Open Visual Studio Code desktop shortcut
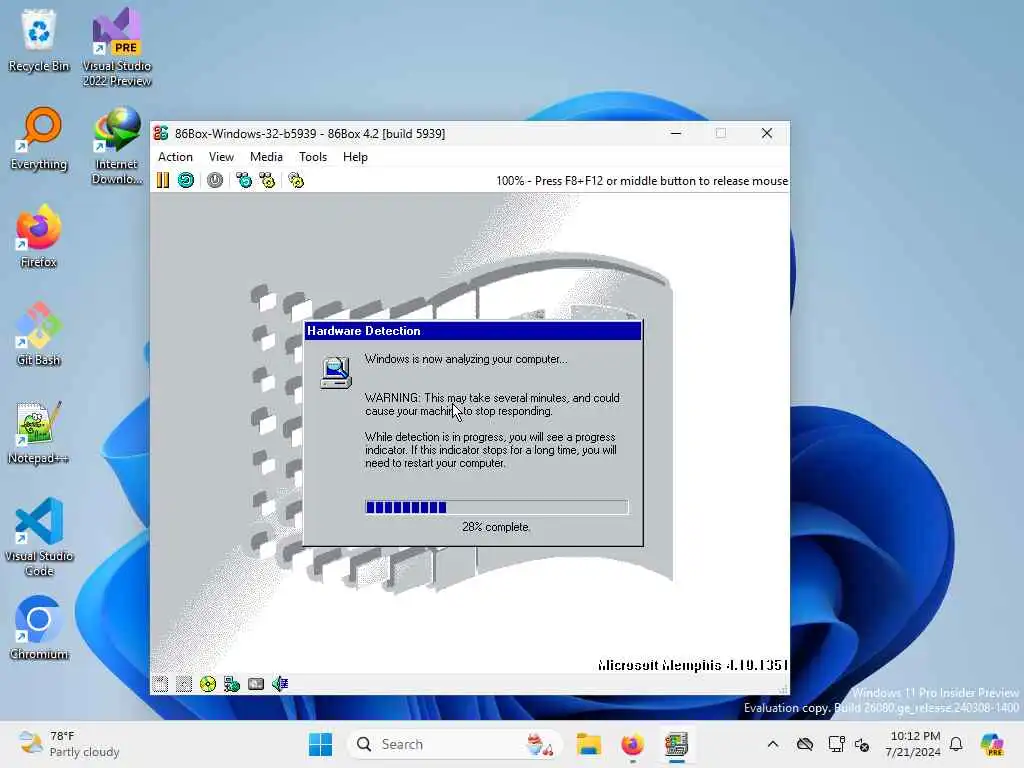The width and height of the screenshot is (1024, 768). (x=39, y=537)
